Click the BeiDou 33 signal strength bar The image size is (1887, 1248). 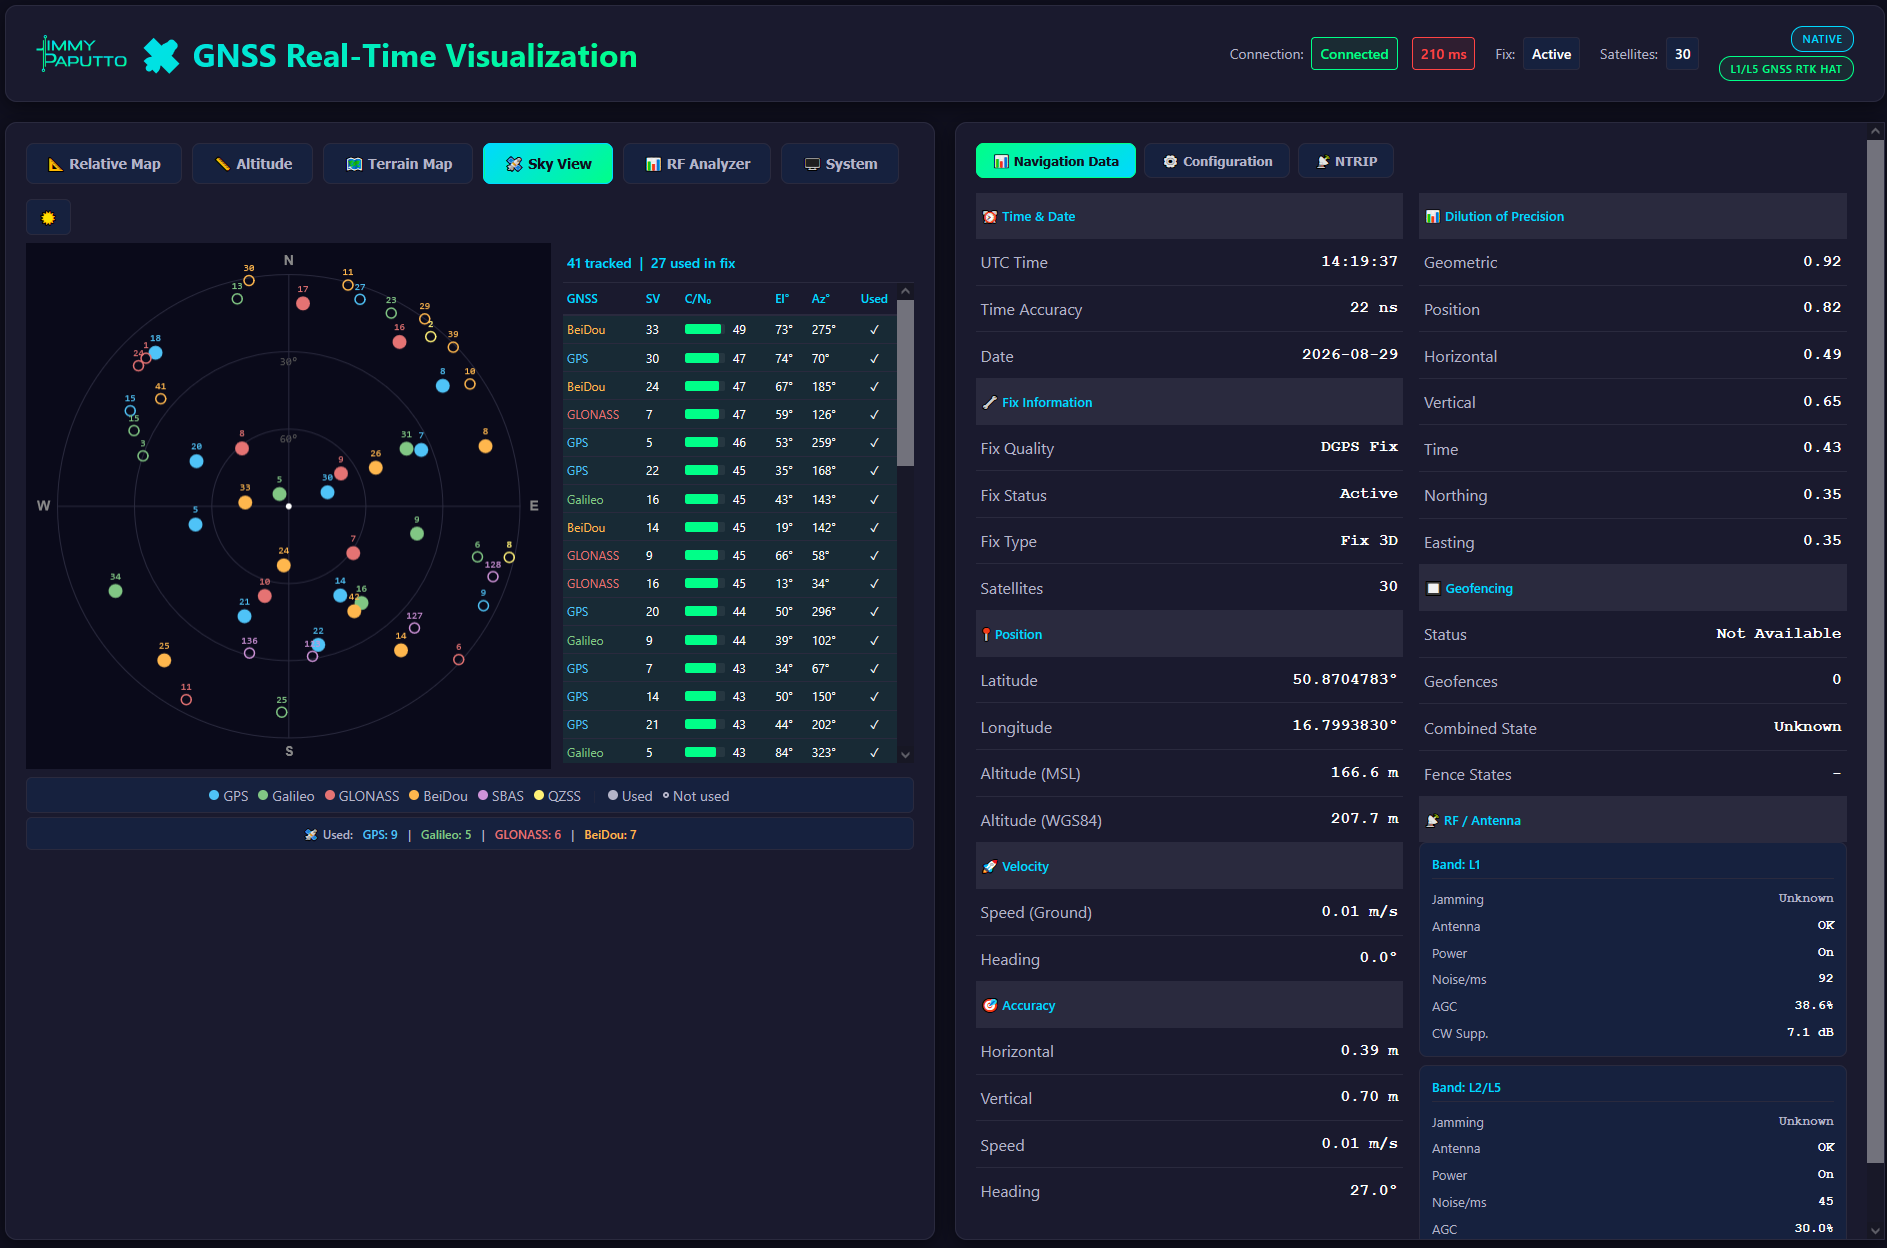703,330
